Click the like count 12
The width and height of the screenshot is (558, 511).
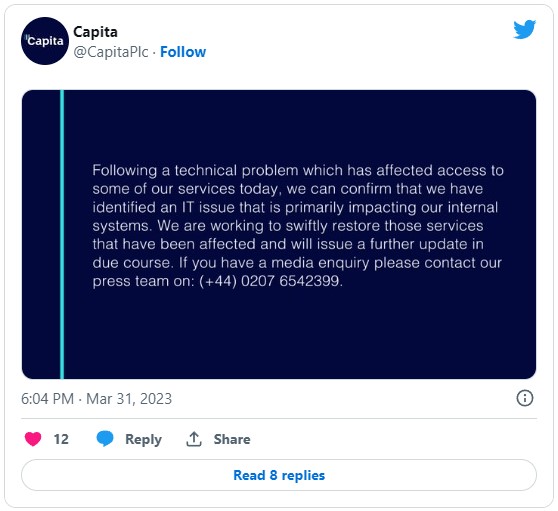tap(61, 439)
